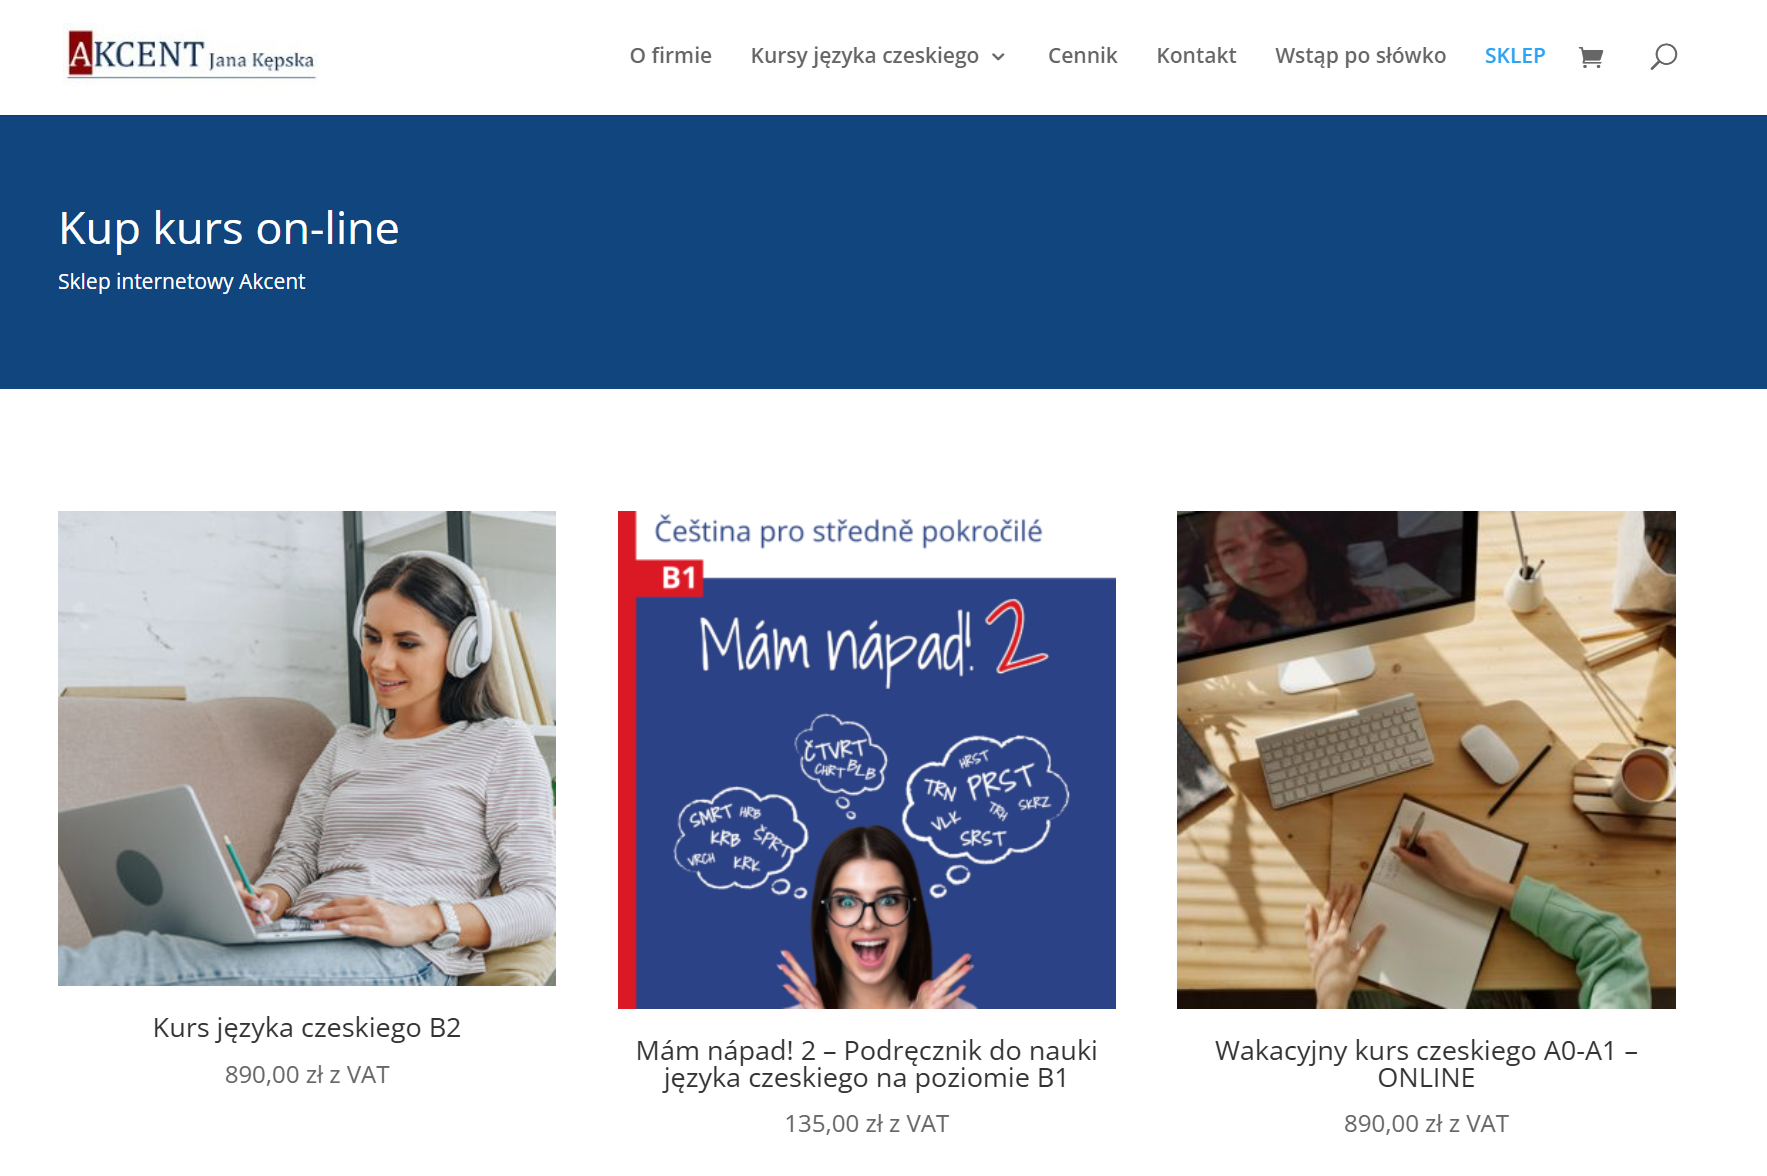Click the 135,00 zł z VAT price
Image resolution: width=1767 pixels, height=1176 pixels.
(867, 1124)
